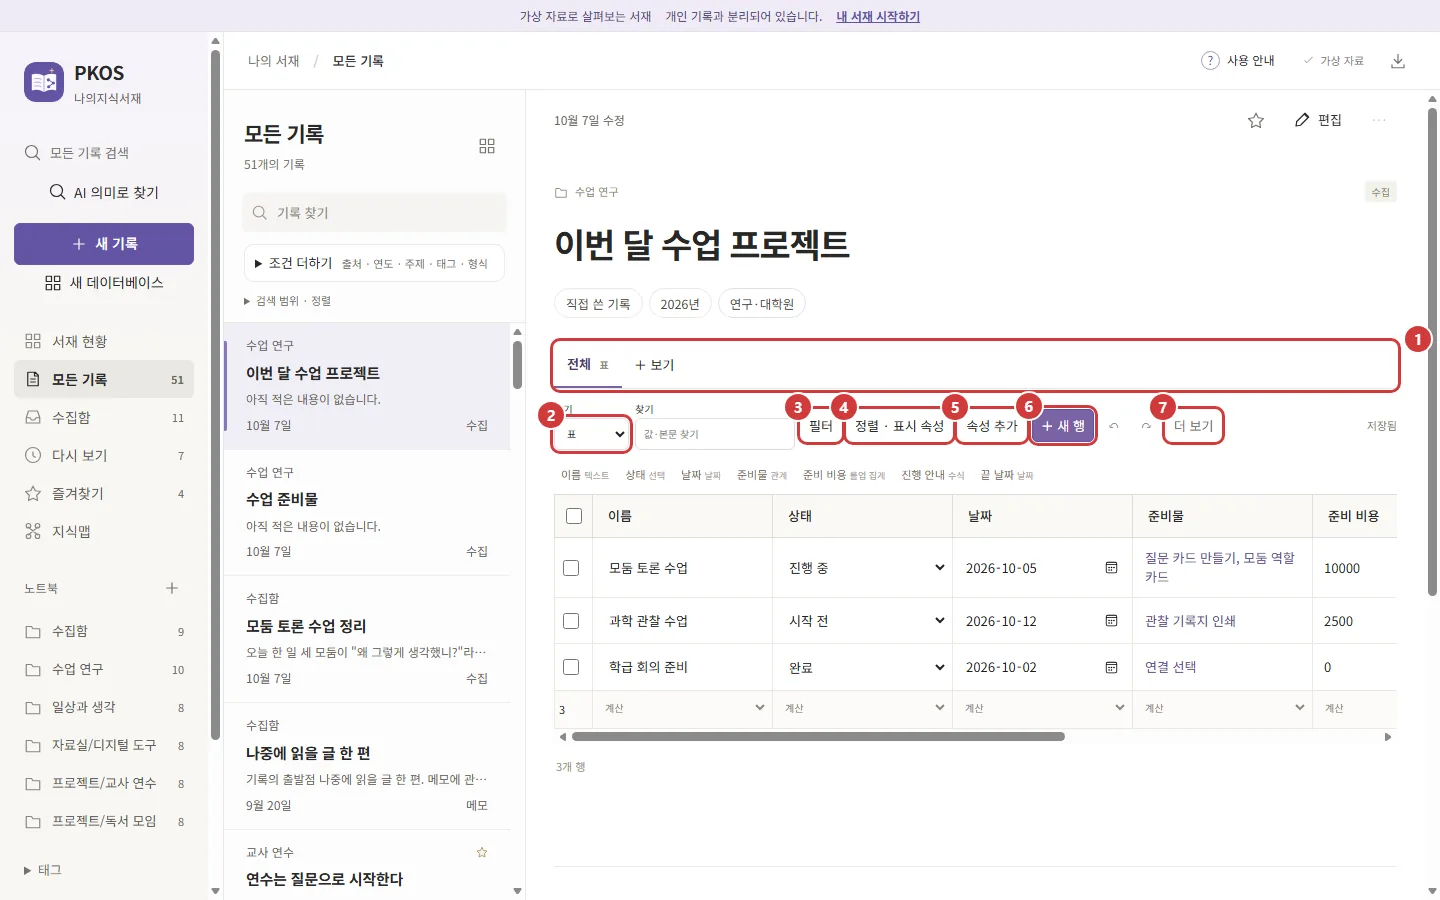
Task: Click the star on 교사 연수 card
Action: point(482,852)
